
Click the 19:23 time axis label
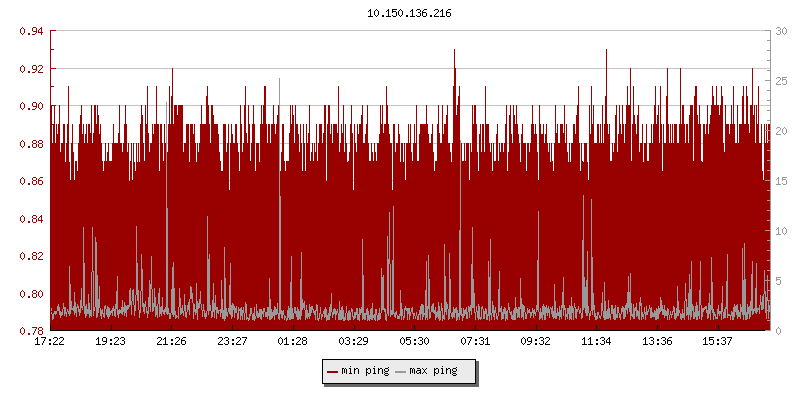(x=110, y=341)
